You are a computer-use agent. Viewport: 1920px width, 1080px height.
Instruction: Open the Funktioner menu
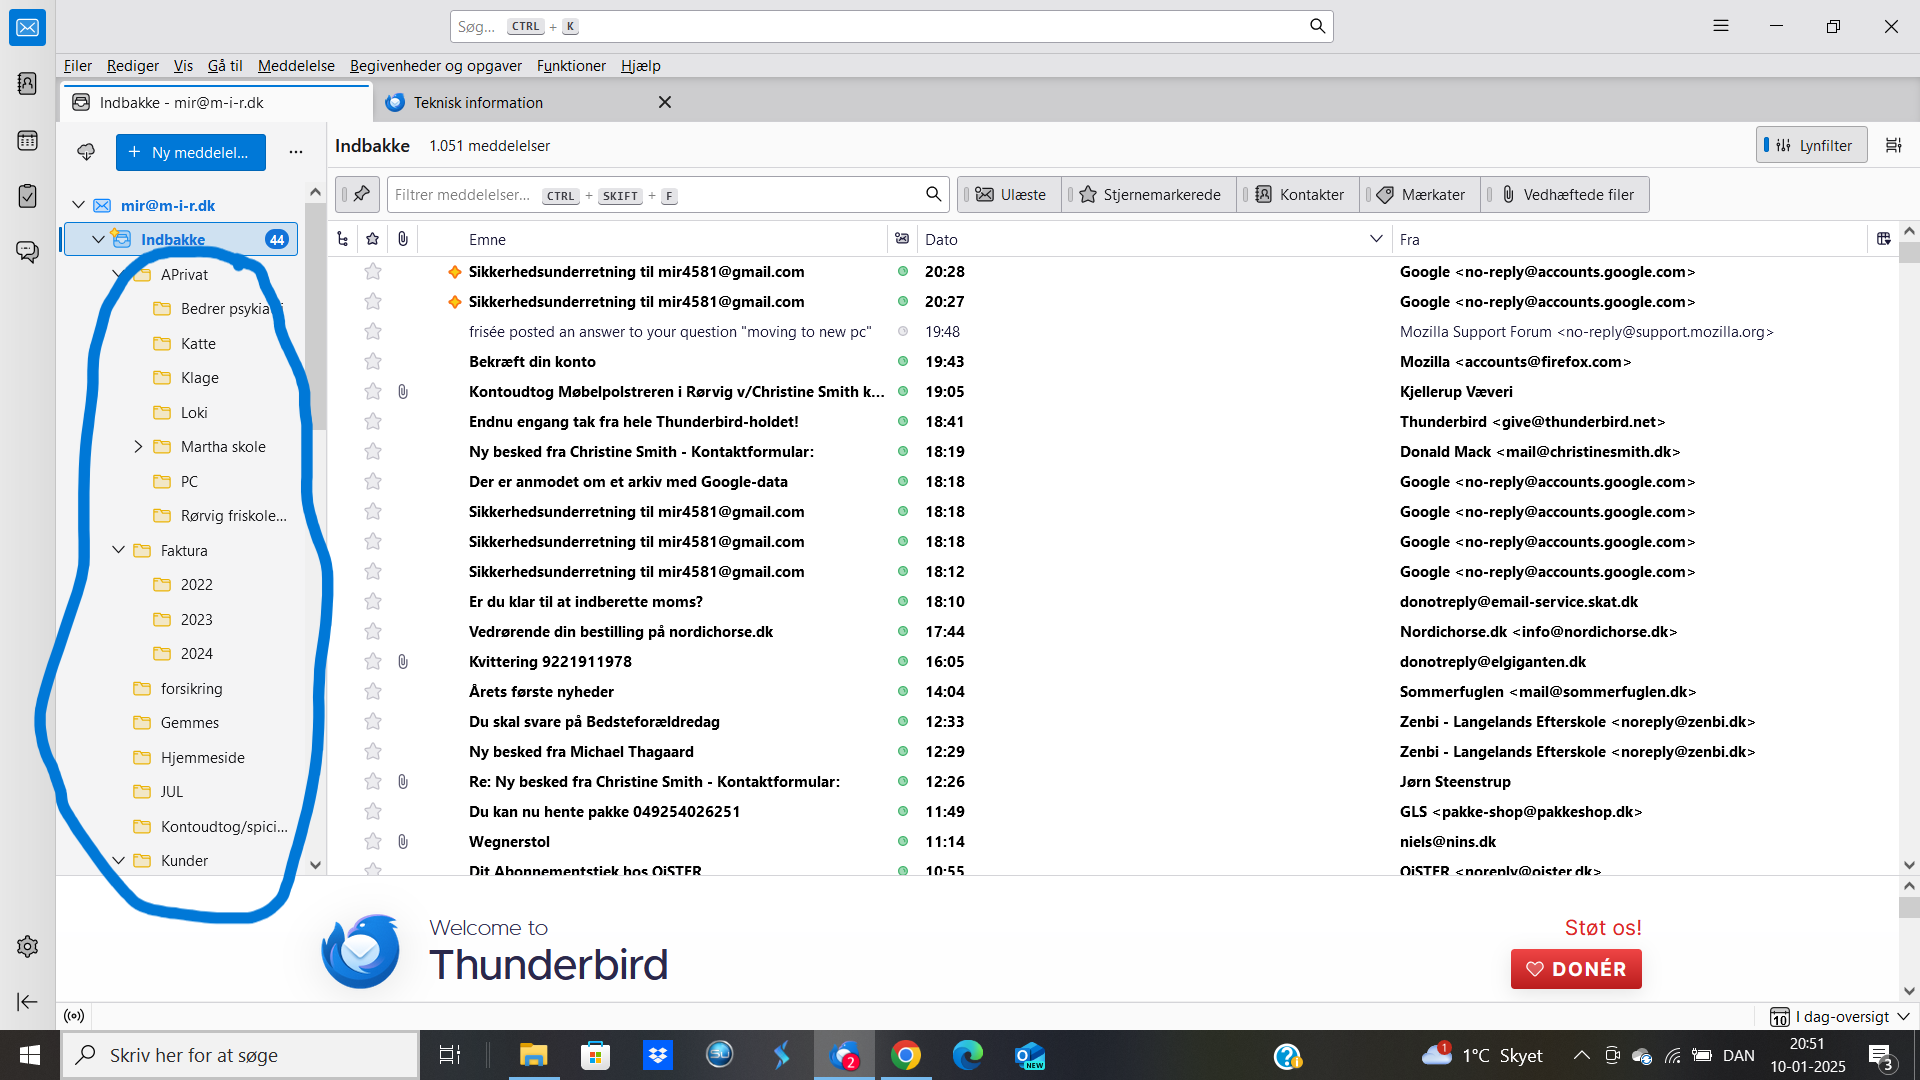pos(571,65)
